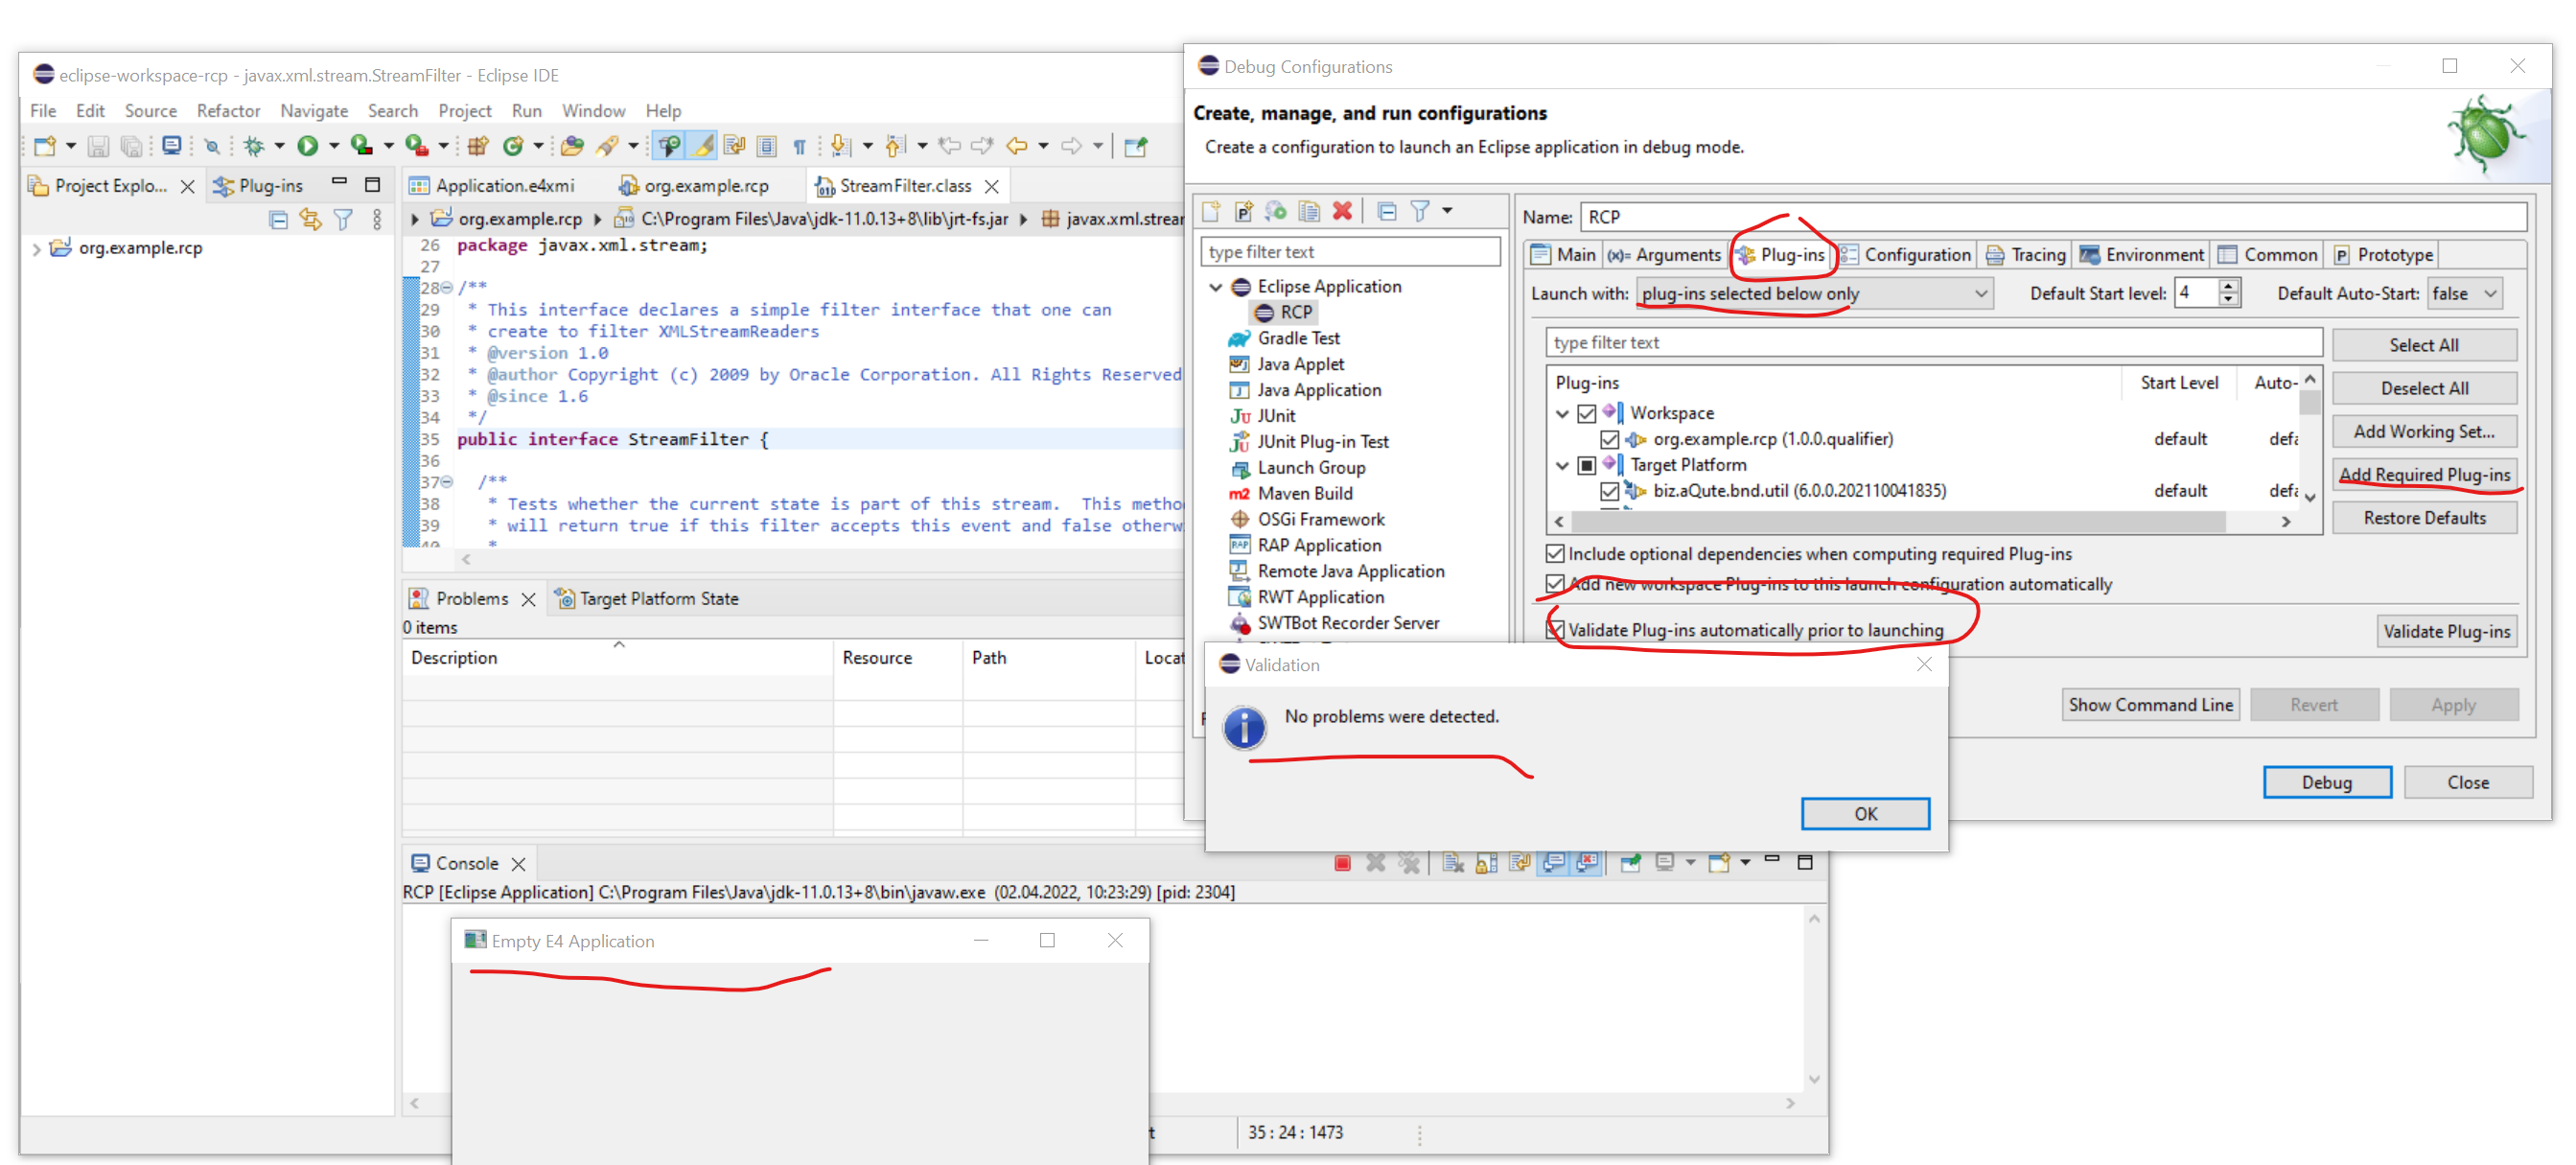Click the green Run button in Eclipse toolbar
Image resolution: width=2576 pixels, height=1165 pixels.
(x=308, y=146)
